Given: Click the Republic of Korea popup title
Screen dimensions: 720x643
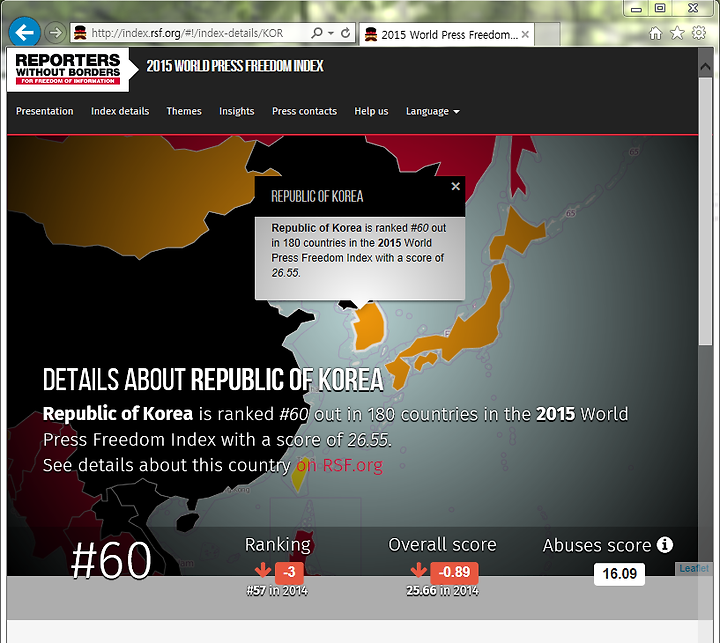Looking at the screenshot, I should [317, 197].
